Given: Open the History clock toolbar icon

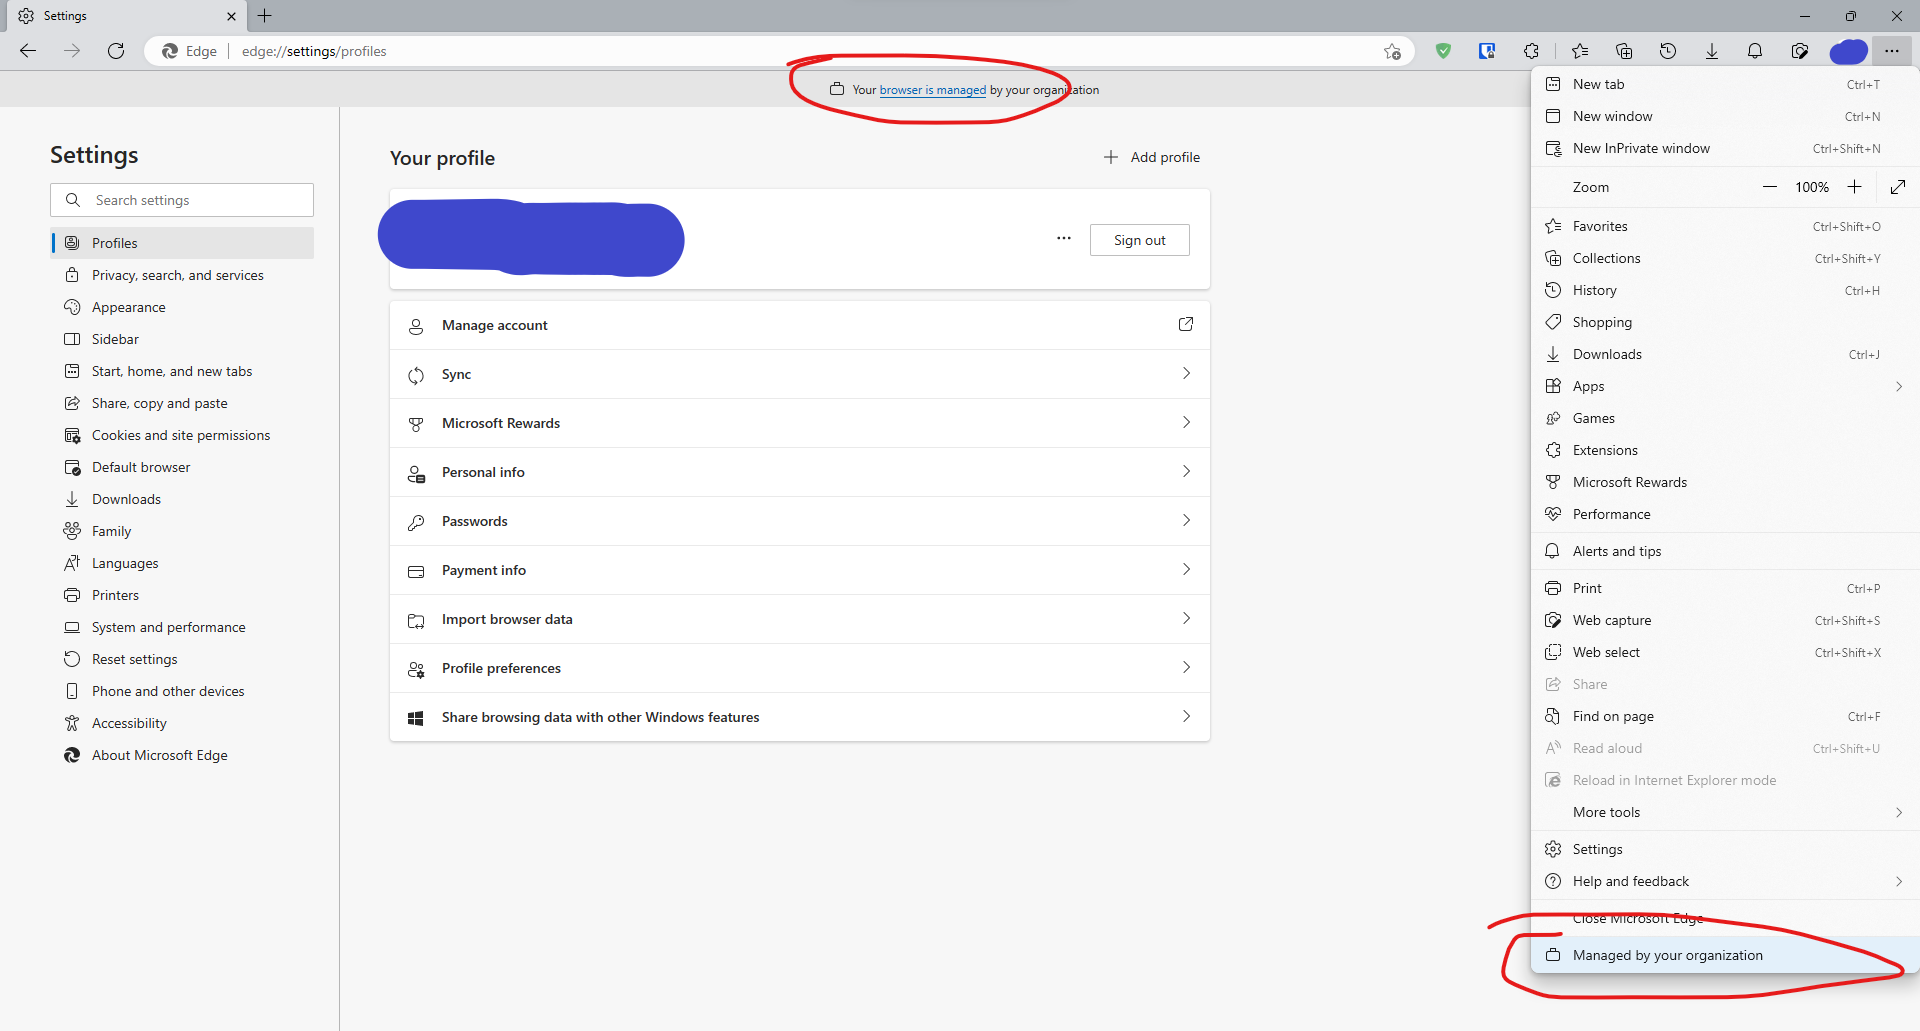Looking at the screenshot, I should (1668, 51).
